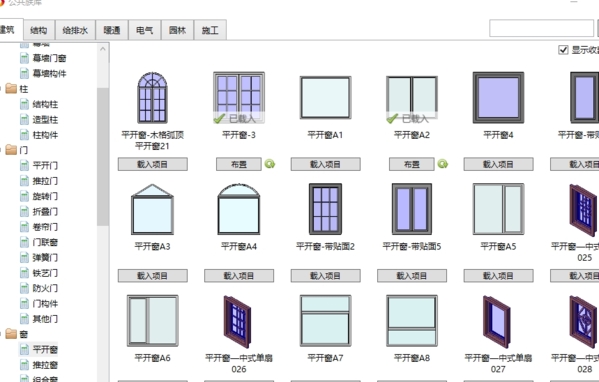The height and width of the screenshot is (382, 599).
Task: Click the 平开窗-木格弧顶 arched window thumbnail
Action: pyautogui.click(x=152, y=97)
